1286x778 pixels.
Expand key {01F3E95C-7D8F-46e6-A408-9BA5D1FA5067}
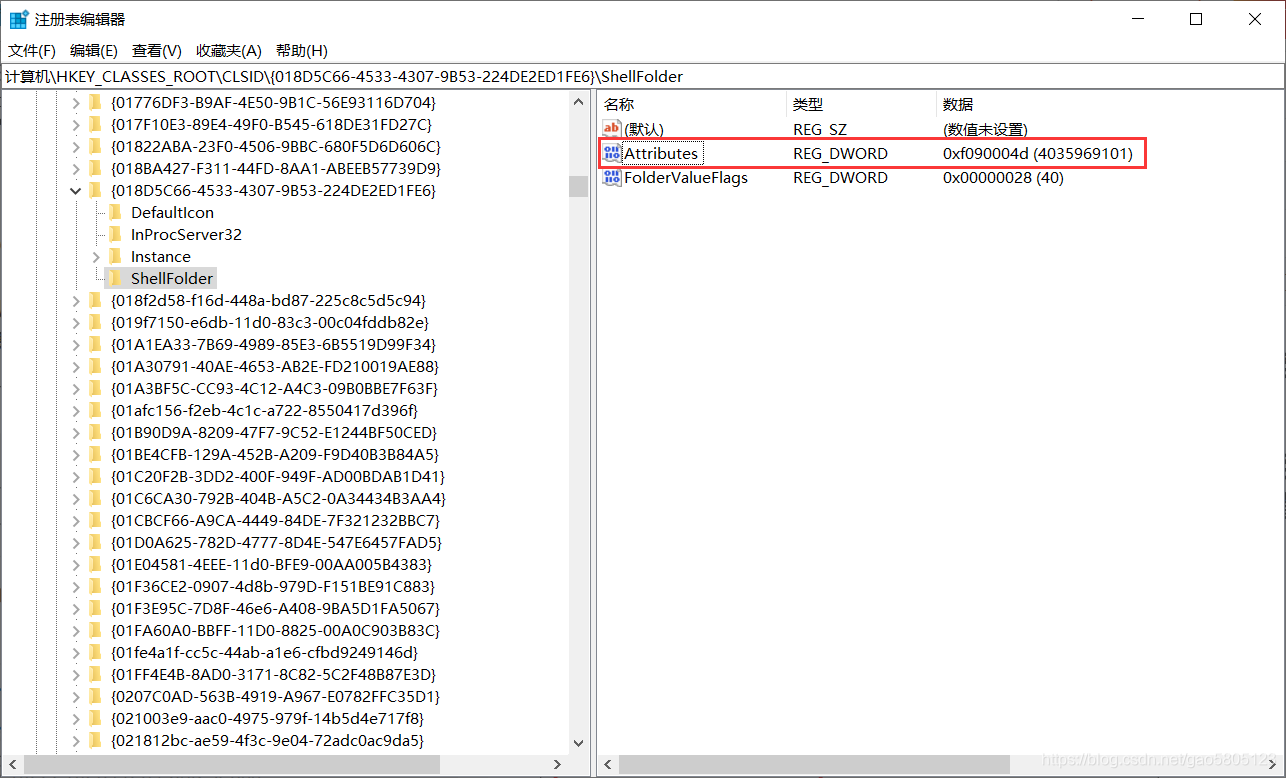76,608
